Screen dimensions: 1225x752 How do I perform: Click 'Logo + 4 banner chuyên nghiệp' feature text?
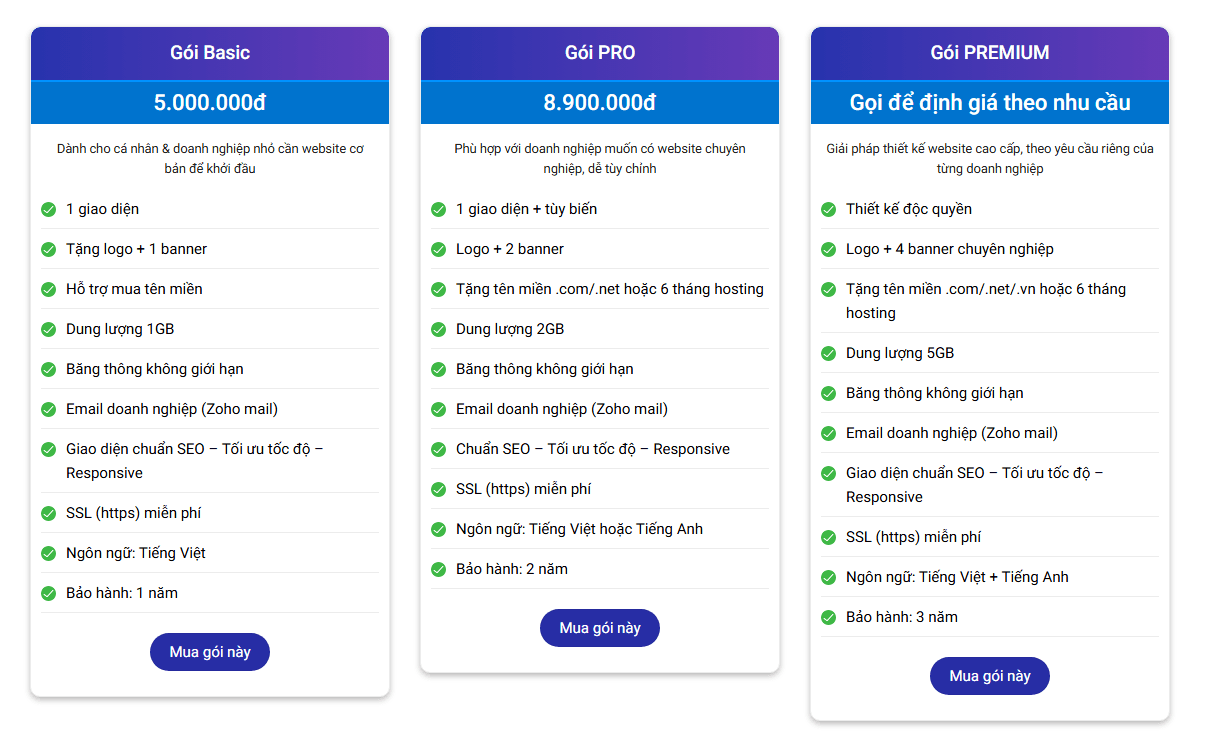click(x=949, y=249)
